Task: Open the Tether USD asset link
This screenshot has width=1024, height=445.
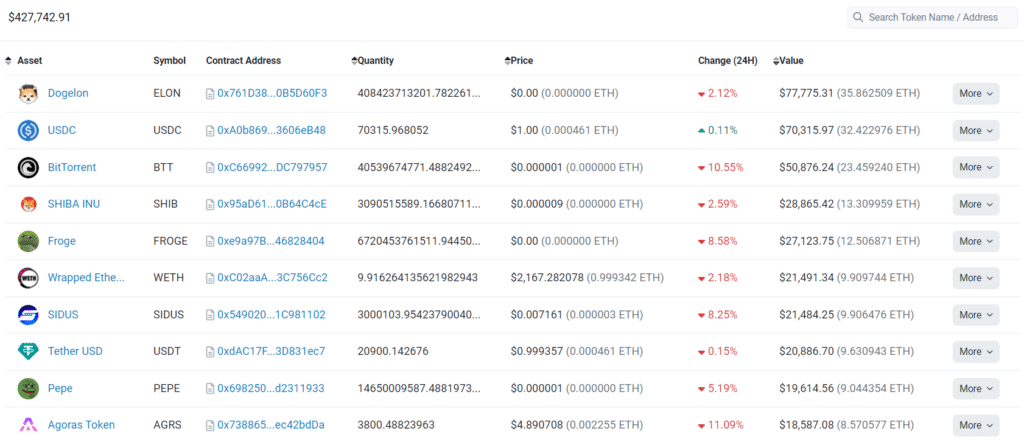Action: click(x=75, y=352)
